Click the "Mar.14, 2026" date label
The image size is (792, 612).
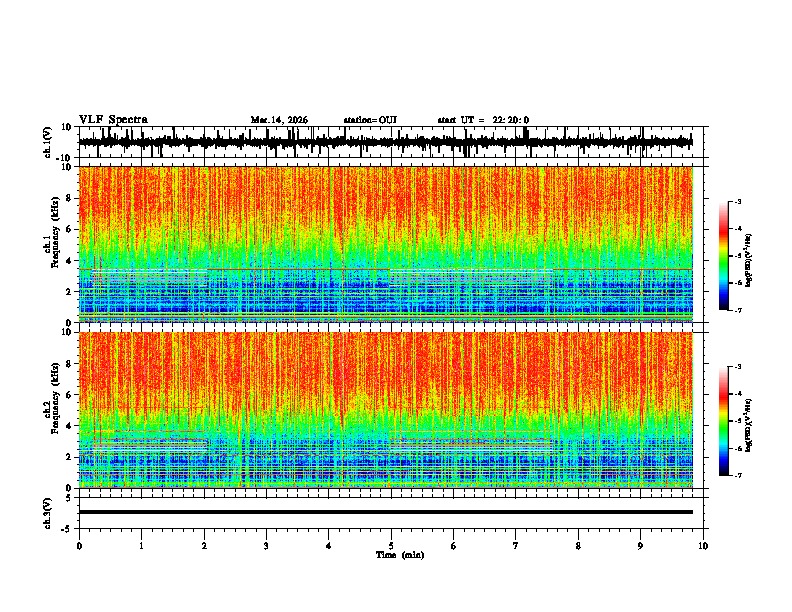279,120
